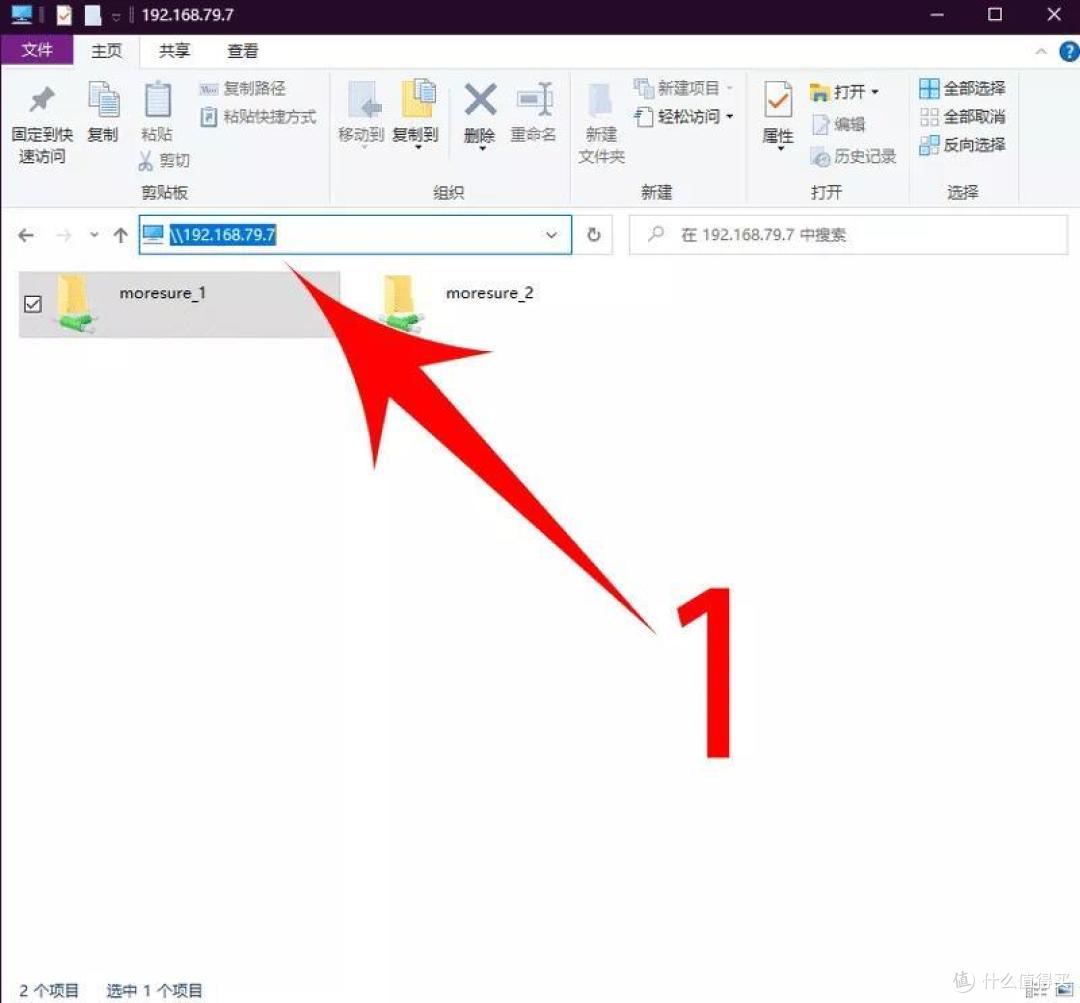Switch to the Share (共享) tab
This screenshot has width=1080, height=1003.
click(174, 51)
